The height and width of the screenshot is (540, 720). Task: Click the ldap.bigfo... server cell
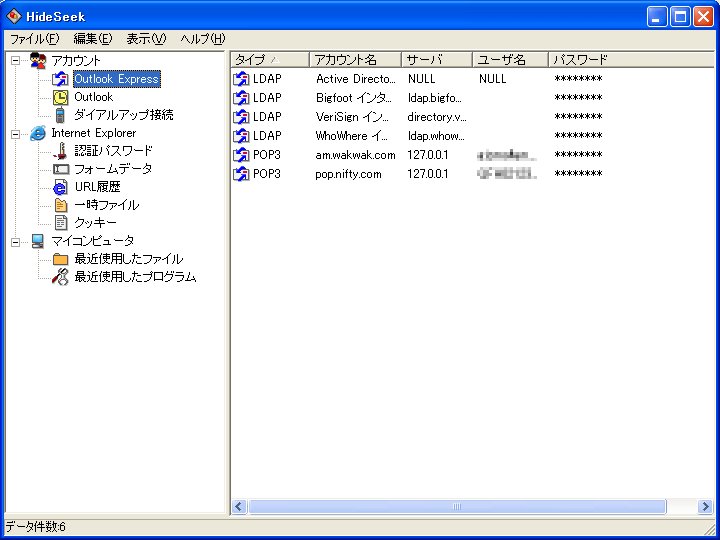[x=435, y=98]
